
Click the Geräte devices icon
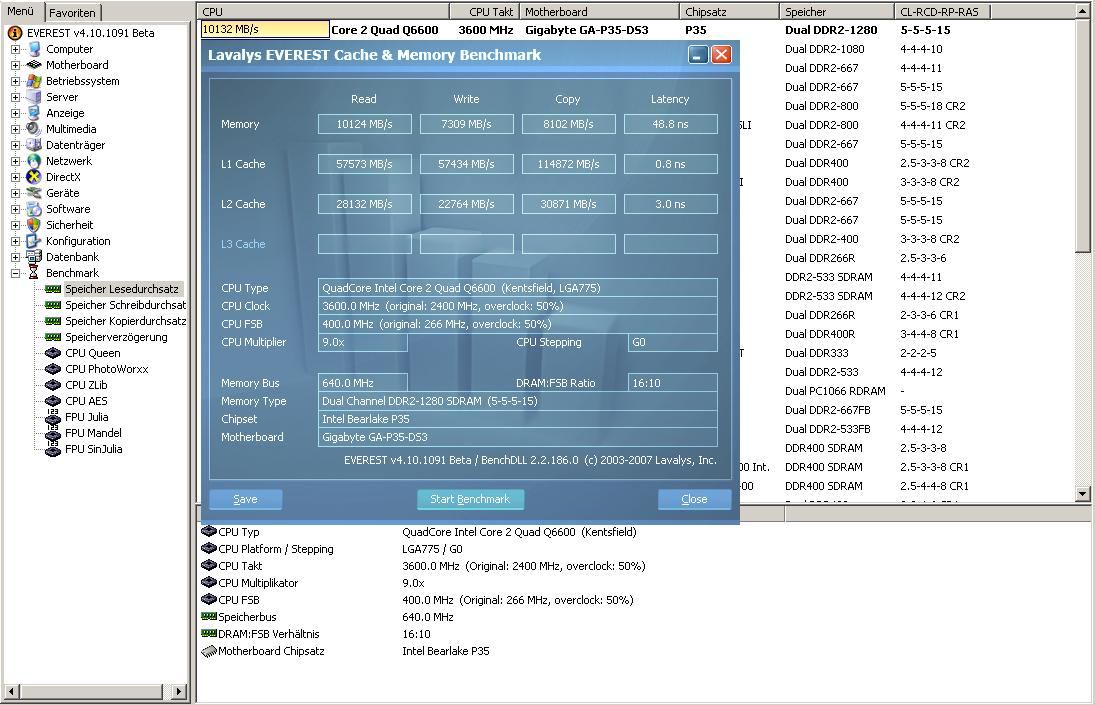[x=34, y=193]
